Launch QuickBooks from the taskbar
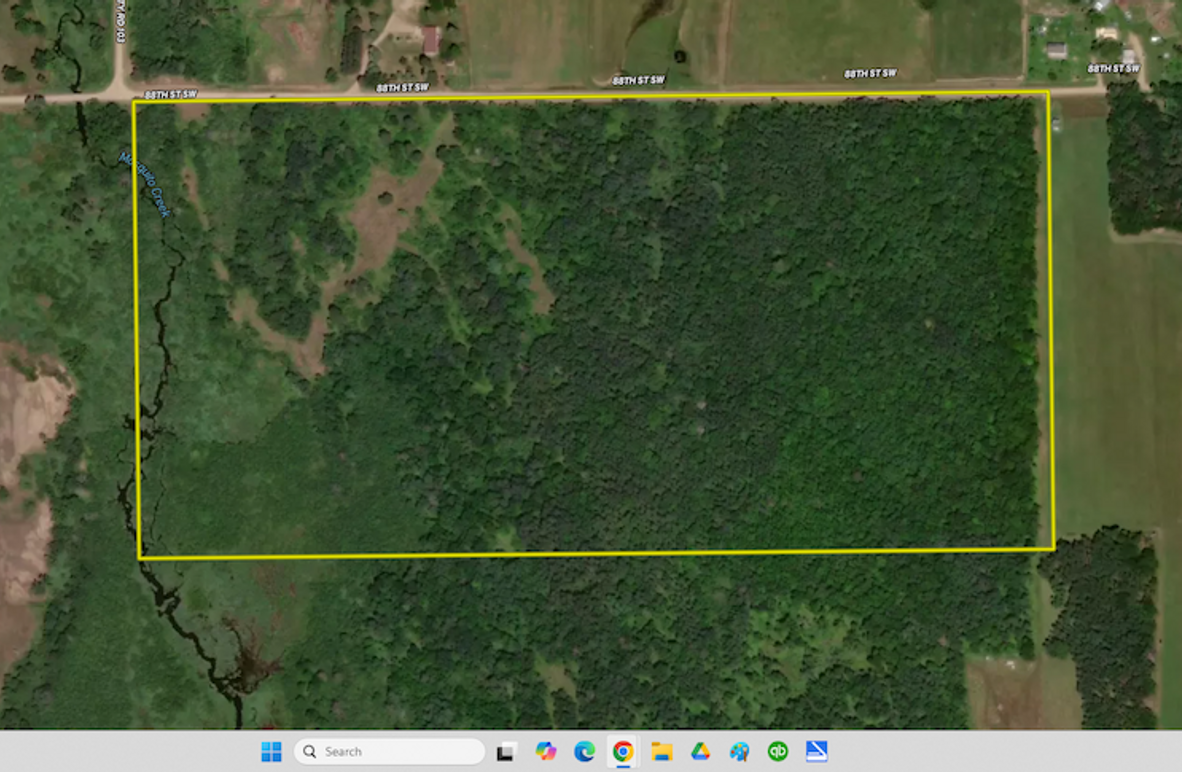1182x772 pixels. coord(777,751)
